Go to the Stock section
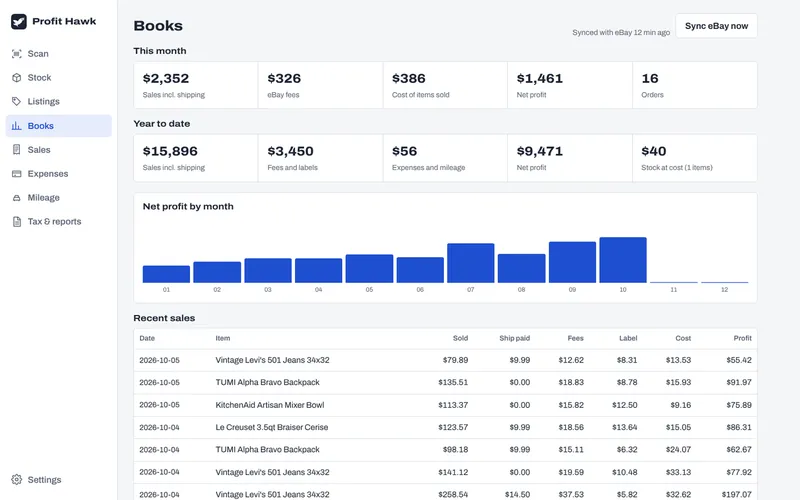Image resolution: width=800 pixels, height=500 pixels. [59, 78]
